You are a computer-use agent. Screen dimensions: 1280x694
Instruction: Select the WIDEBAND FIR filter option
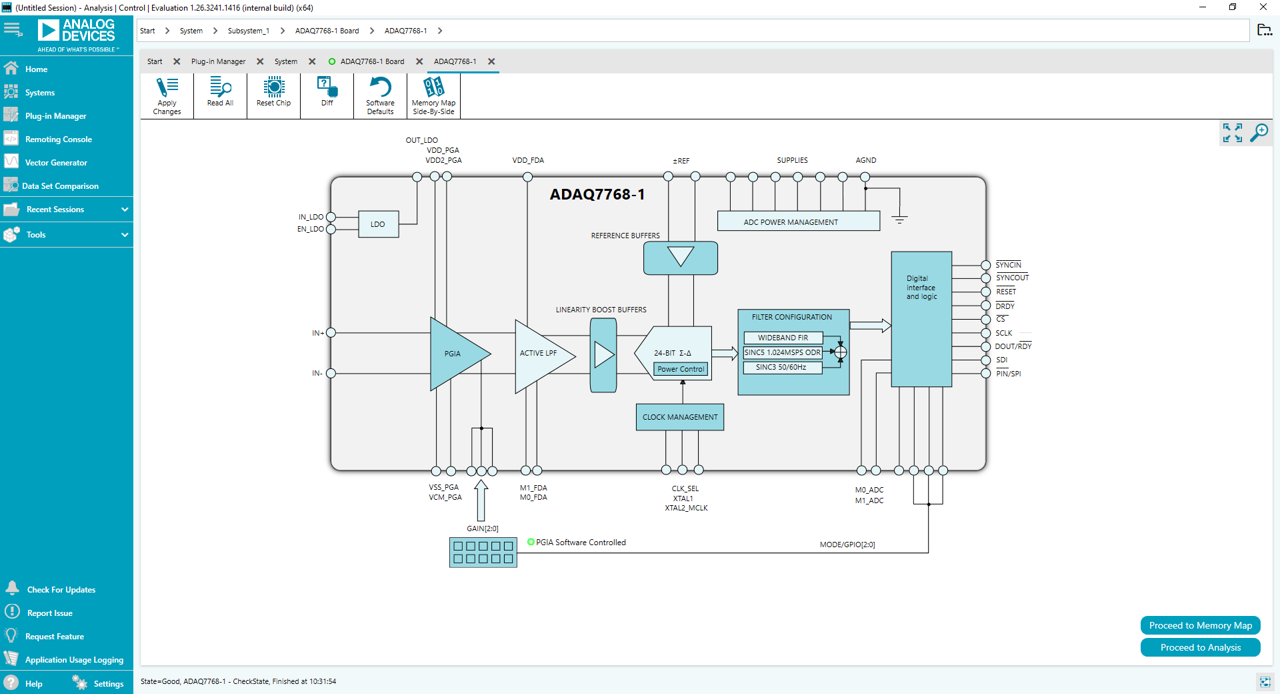point(782,337)
